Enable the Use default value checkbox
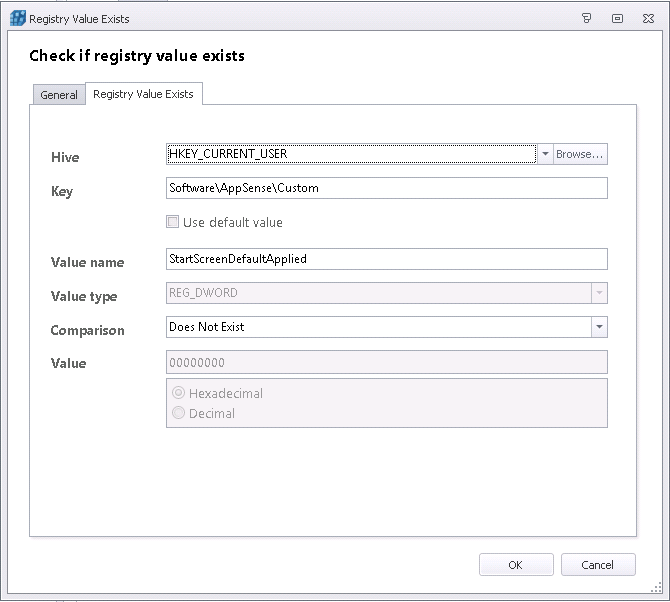Screen dimensions: 670x602 (173, 222)
